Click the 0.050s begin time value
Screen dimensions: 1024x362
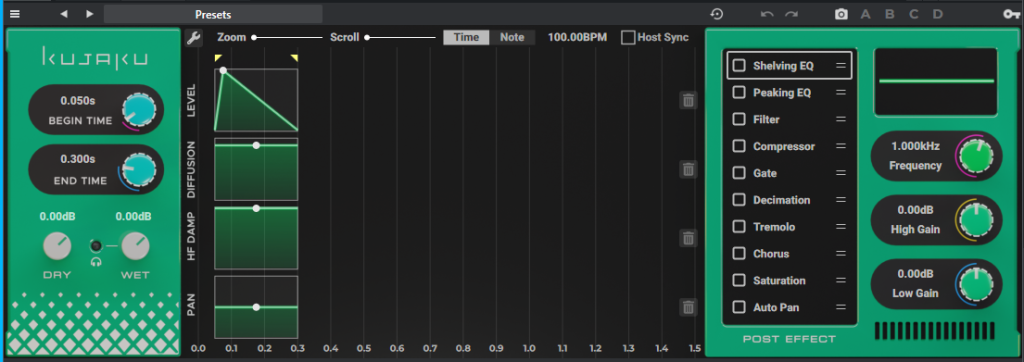(x=78, y=101)
